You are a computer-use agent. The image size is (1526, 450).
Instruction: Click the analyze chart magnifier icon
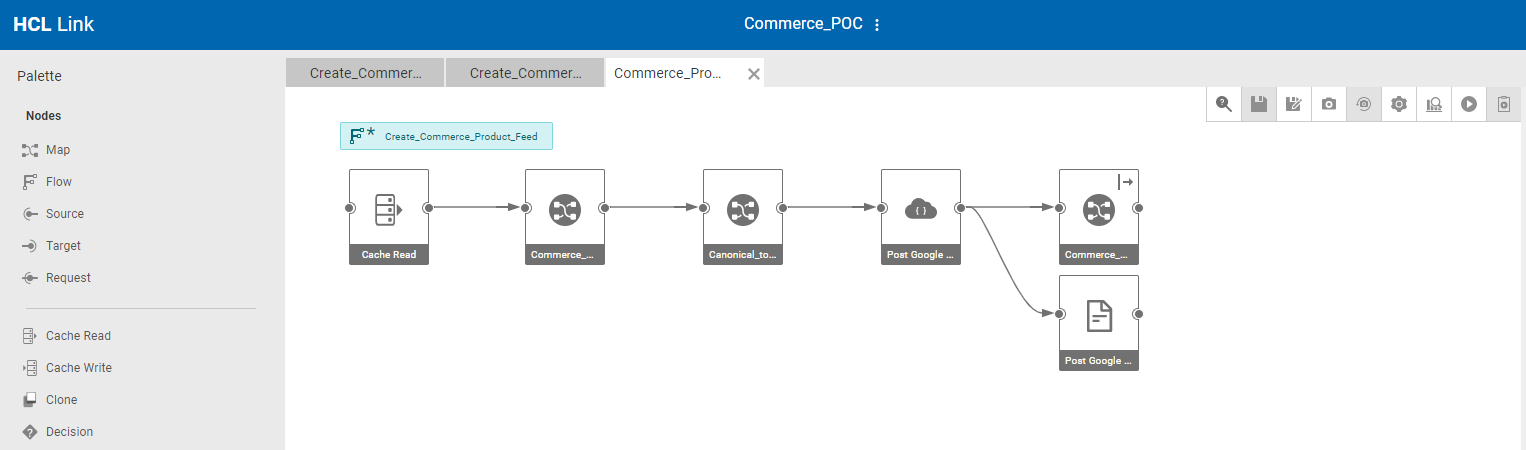tap(1434, 104)
